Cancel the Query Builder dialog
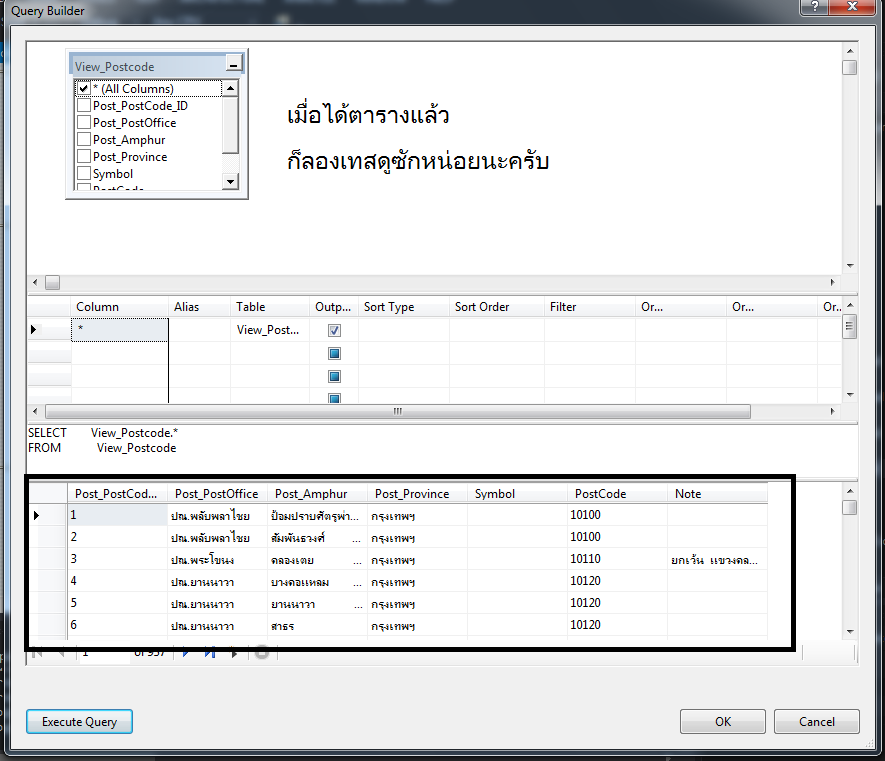The width and height of the screenshot is (885, 761). pyautogui.click(x=816, y=721)
